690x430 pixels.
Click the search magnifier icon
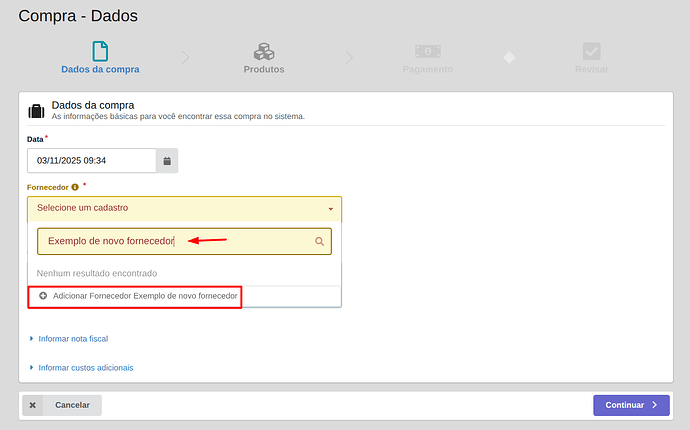tap(320, 241)
